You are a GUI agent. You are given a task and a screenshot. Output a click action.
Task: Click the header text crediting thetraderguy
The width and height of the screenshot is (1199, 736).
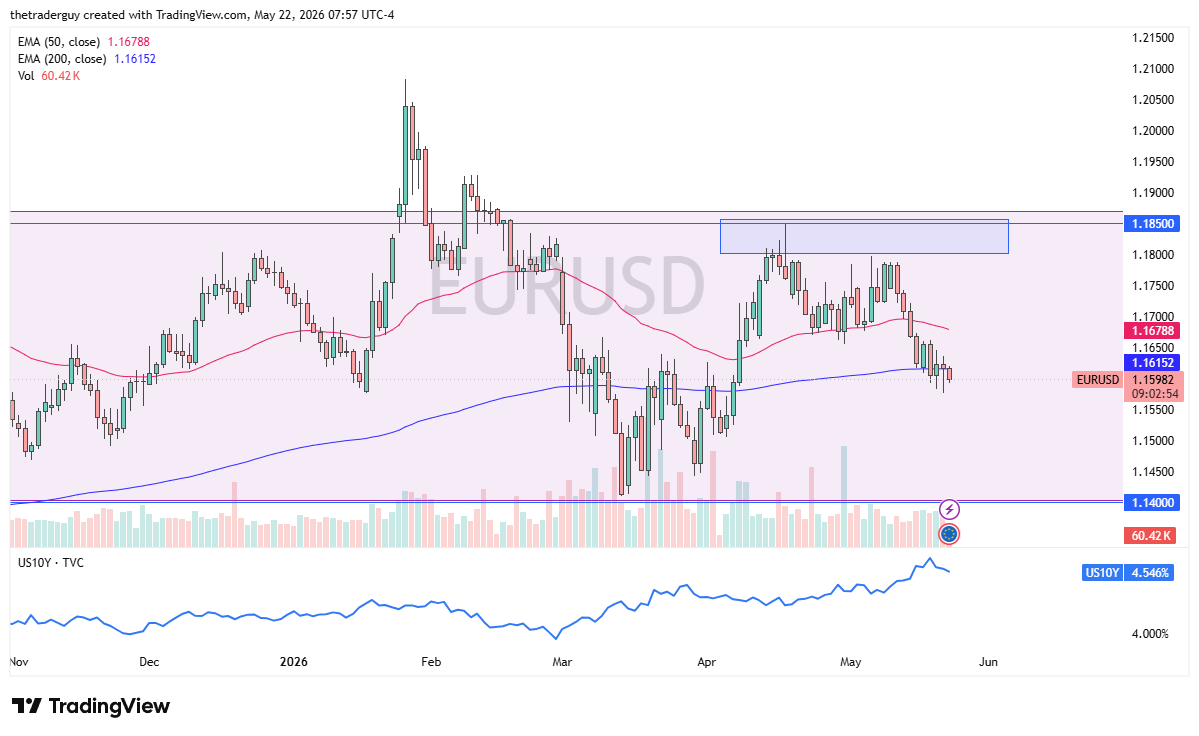click(202, 15)
